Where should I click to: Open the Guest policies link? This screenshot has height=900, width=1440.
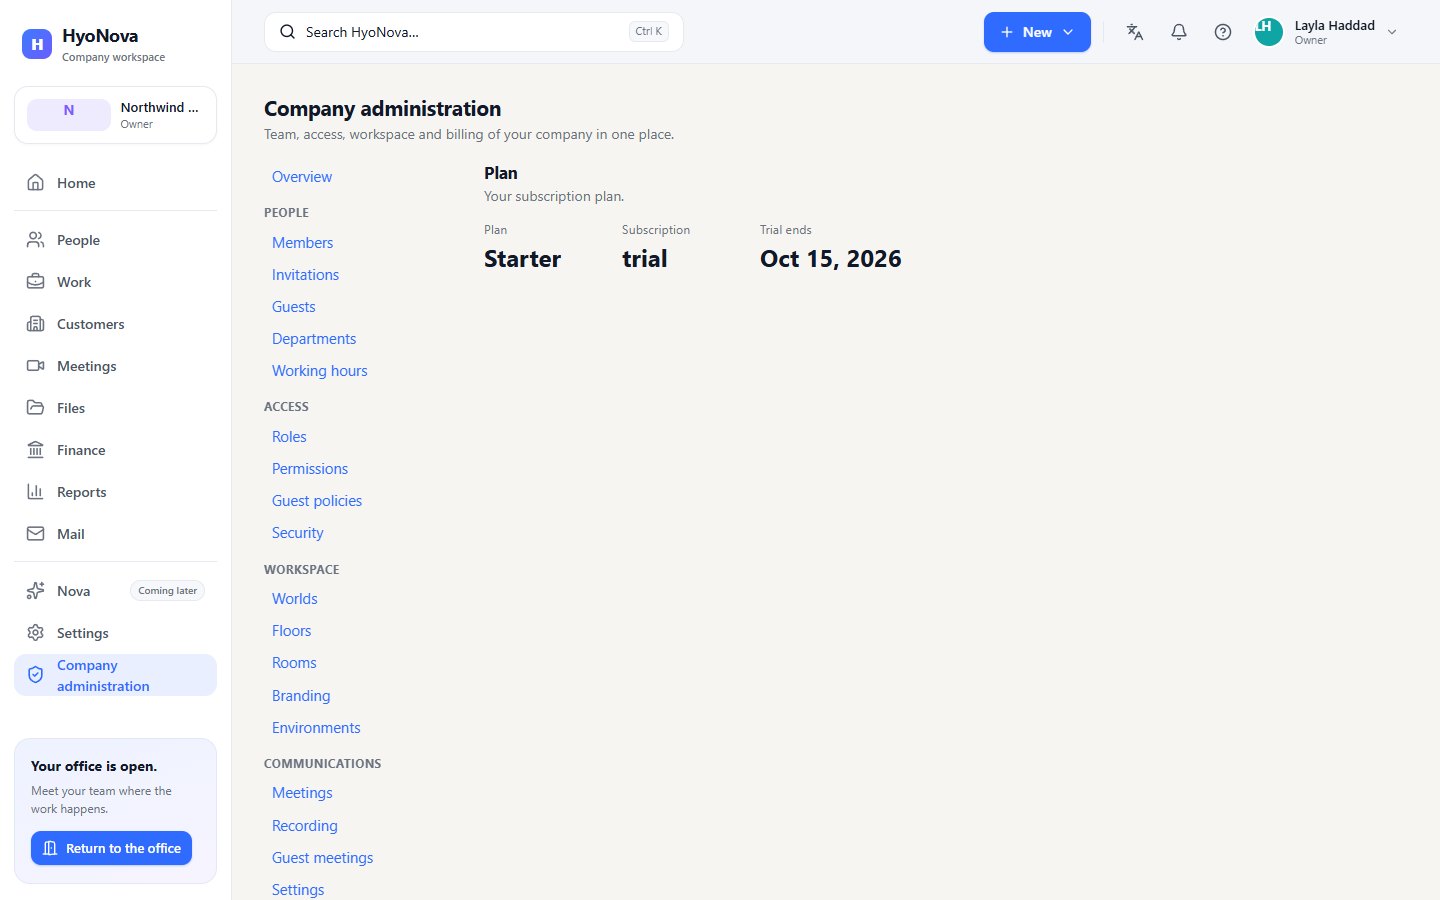click(317, 501)
